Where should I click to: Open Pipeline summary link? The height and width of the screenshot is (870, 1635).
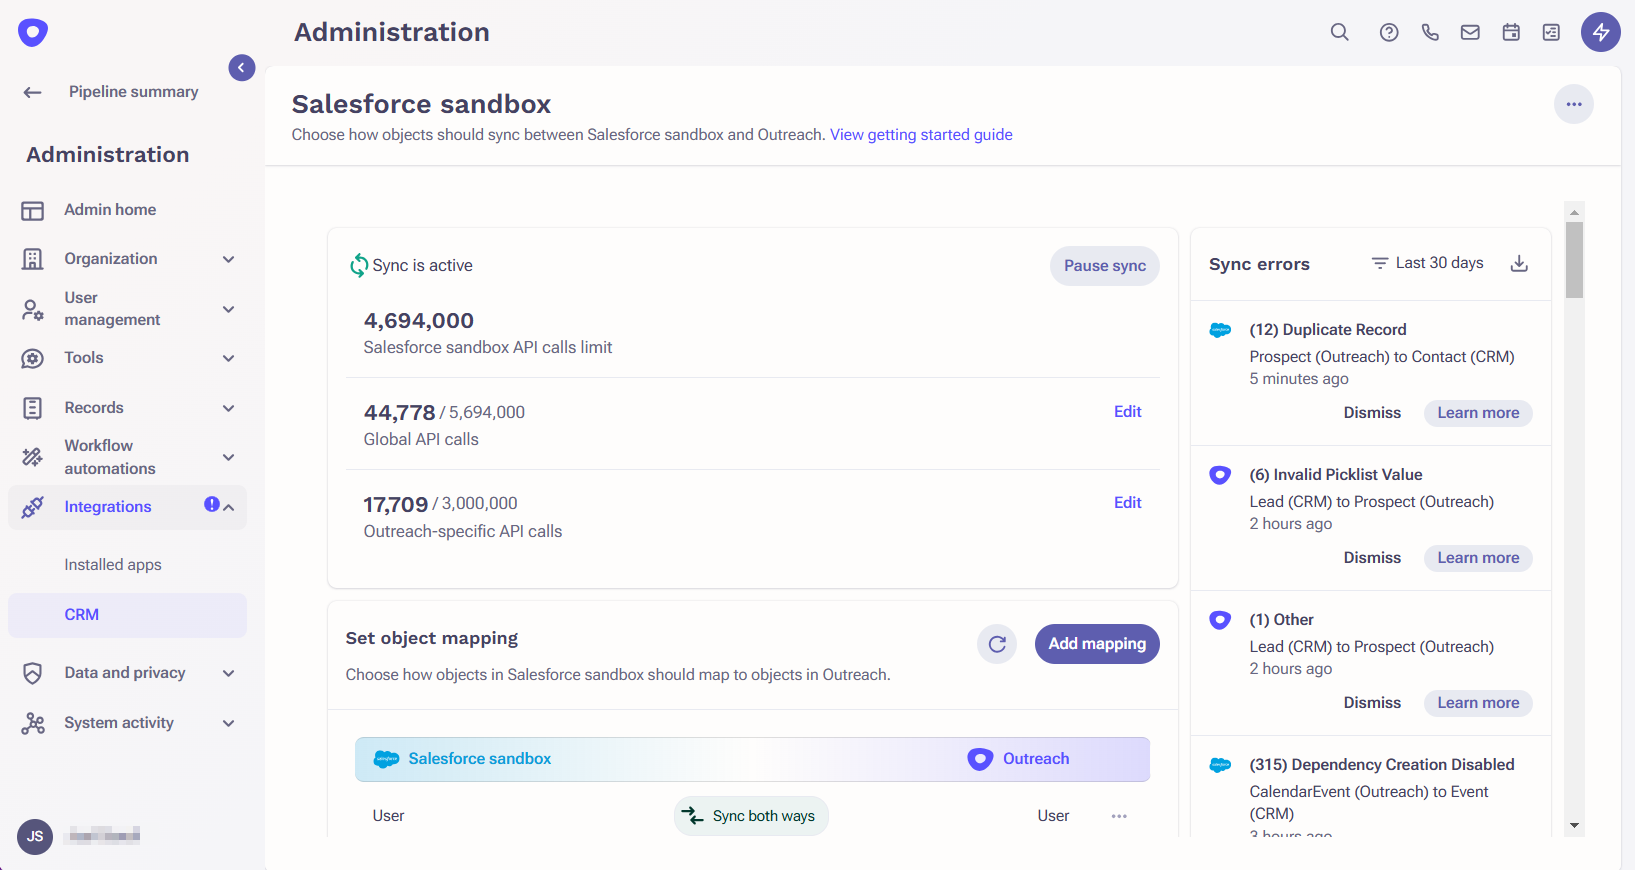pyautogui.click(x=133, y=92)
